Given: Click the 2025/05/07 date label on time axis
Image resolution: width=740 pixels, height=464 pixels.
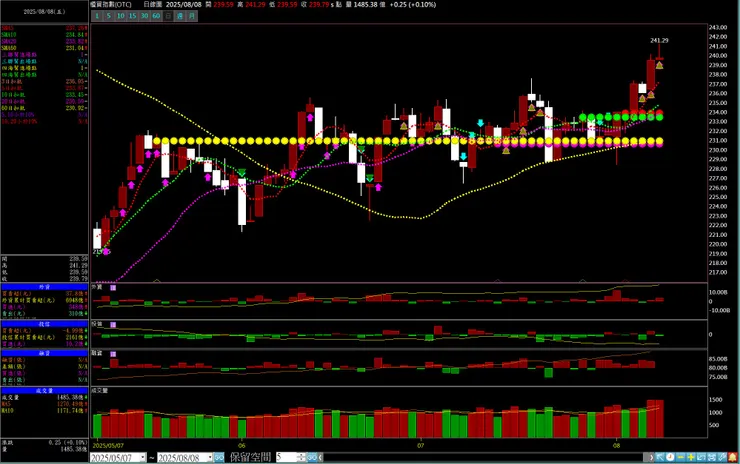Looking at the screenshot, I should point(108,445).
